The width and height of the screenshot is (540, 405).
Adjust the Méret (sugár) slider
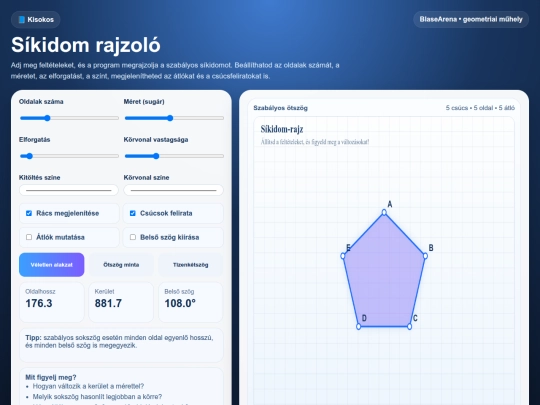click(174, 118)
